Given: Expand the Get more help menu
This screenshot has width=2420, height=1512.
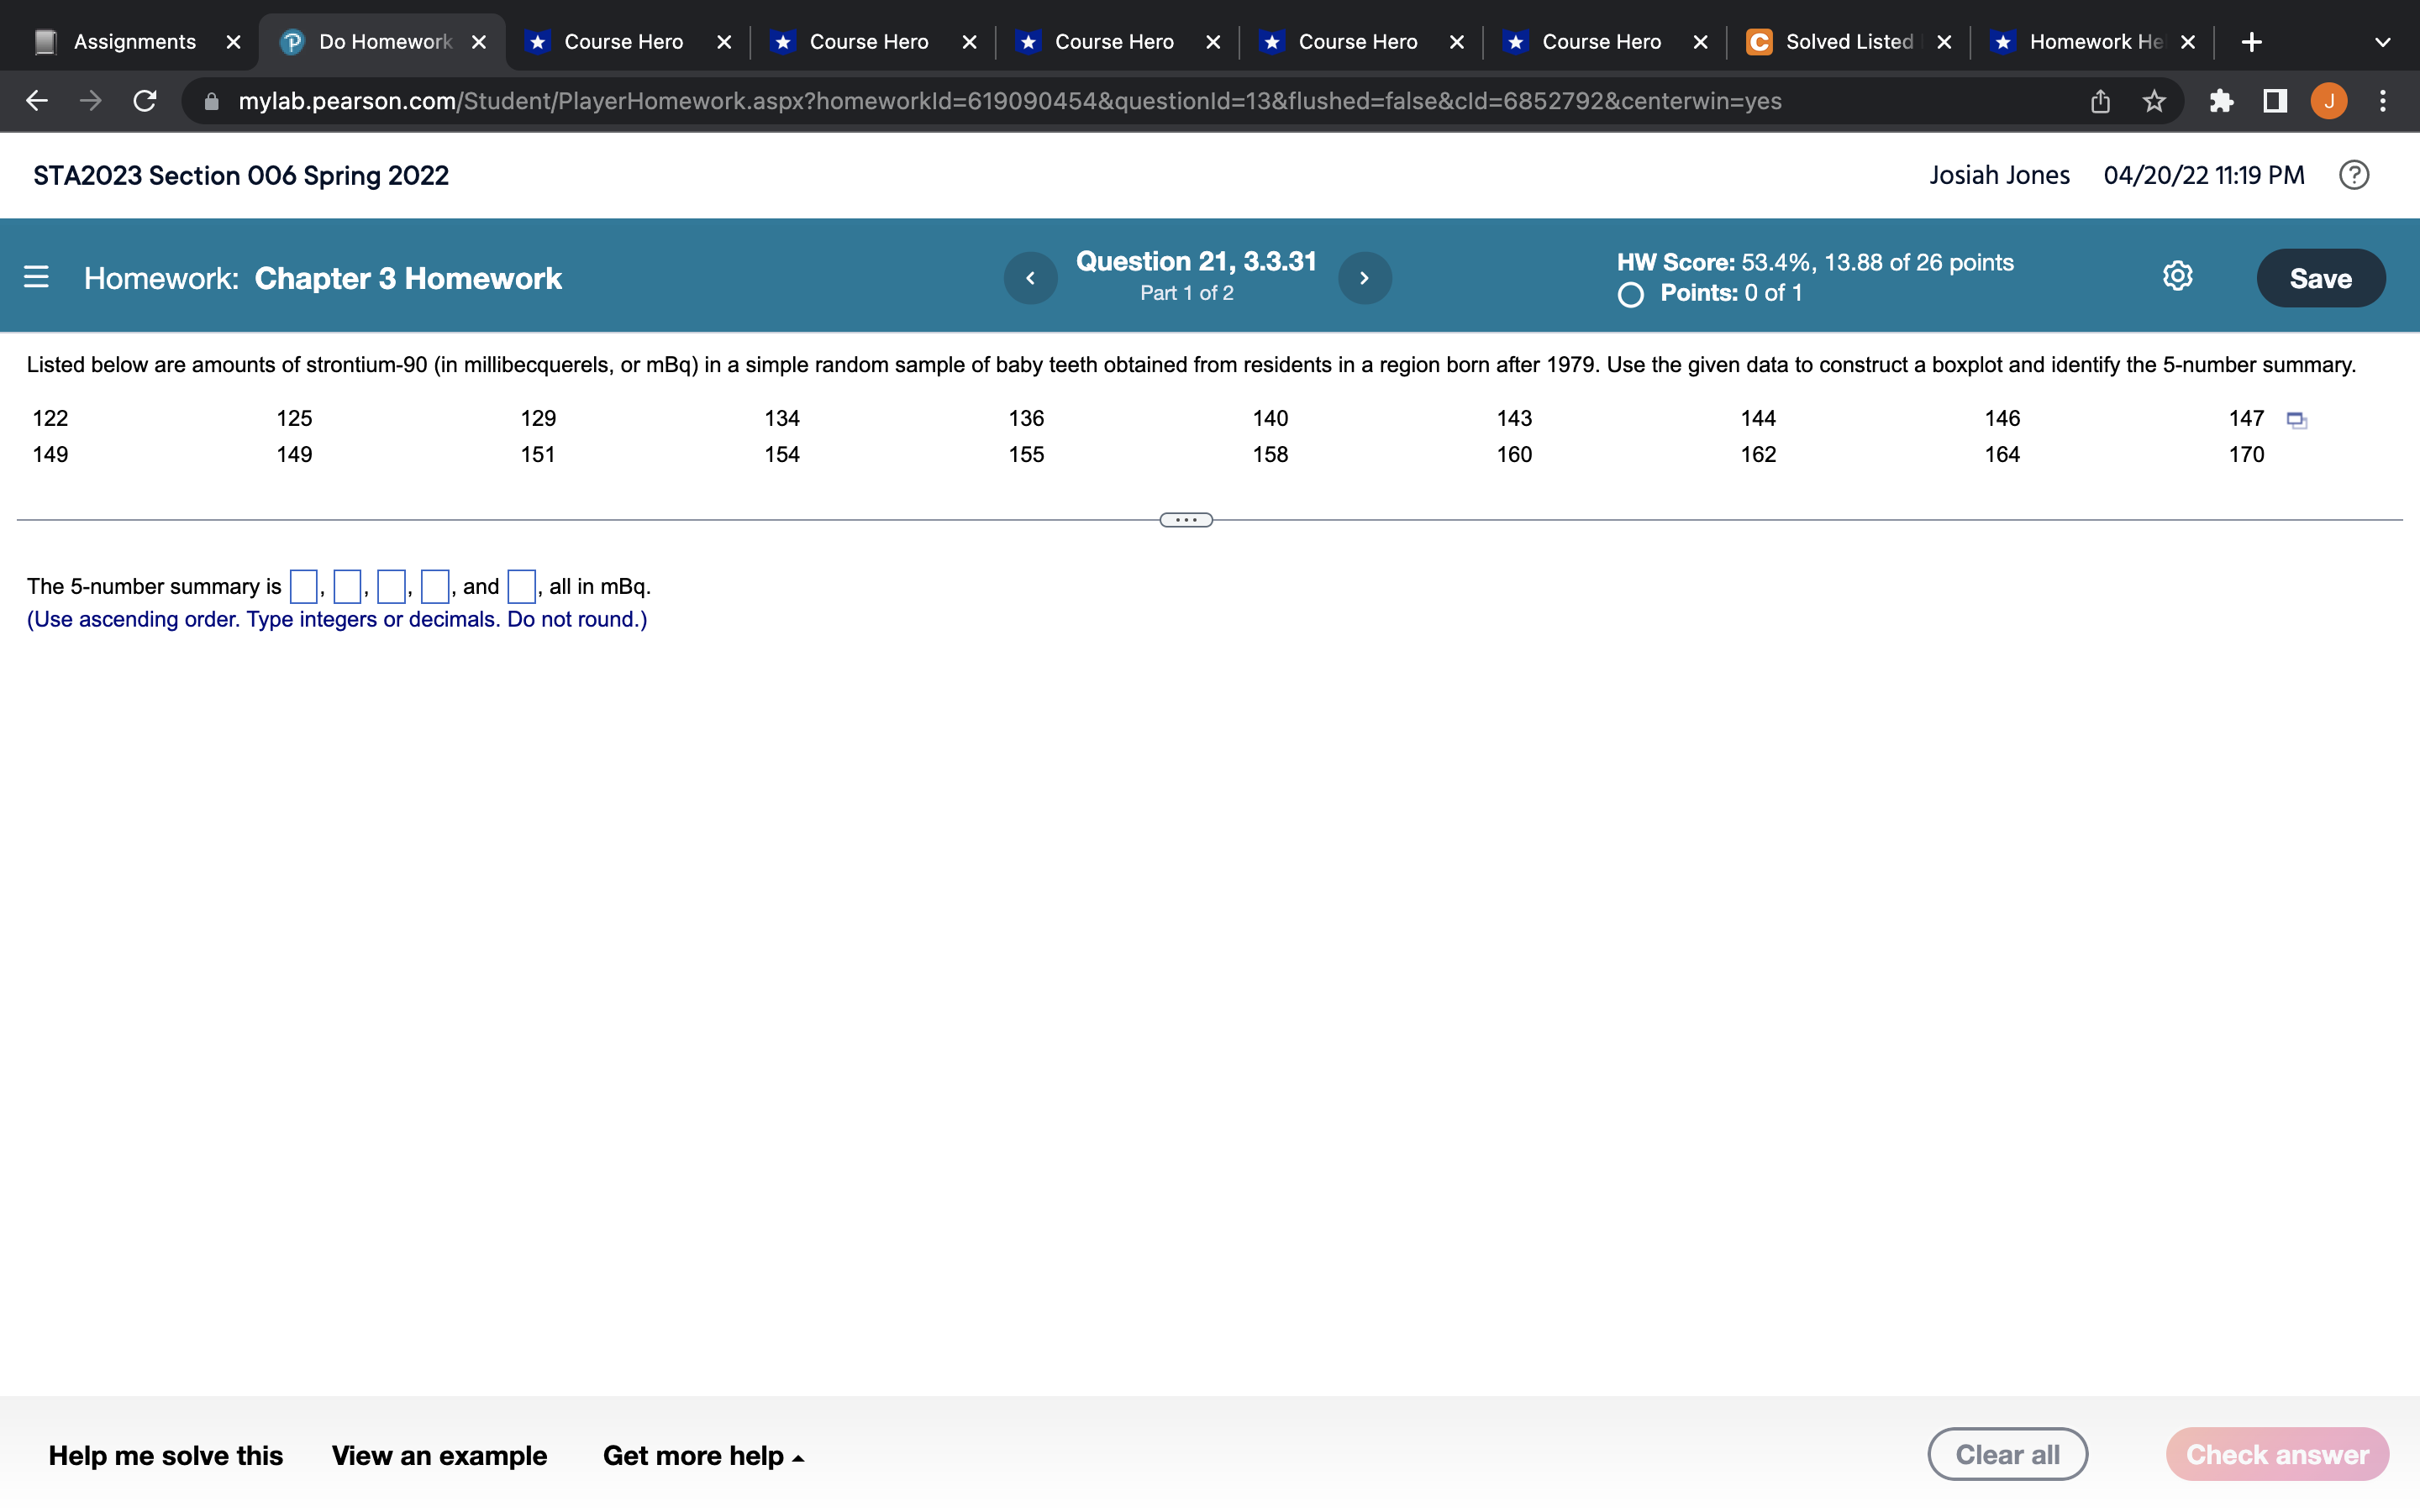Looking at the screenshot, I should click(703, 1455).
